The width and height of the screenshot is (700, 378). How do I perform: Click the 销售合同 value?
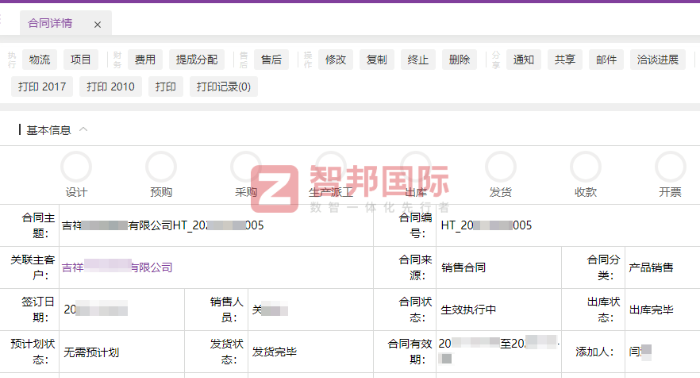pyautogui.click(x=463, y=267)
